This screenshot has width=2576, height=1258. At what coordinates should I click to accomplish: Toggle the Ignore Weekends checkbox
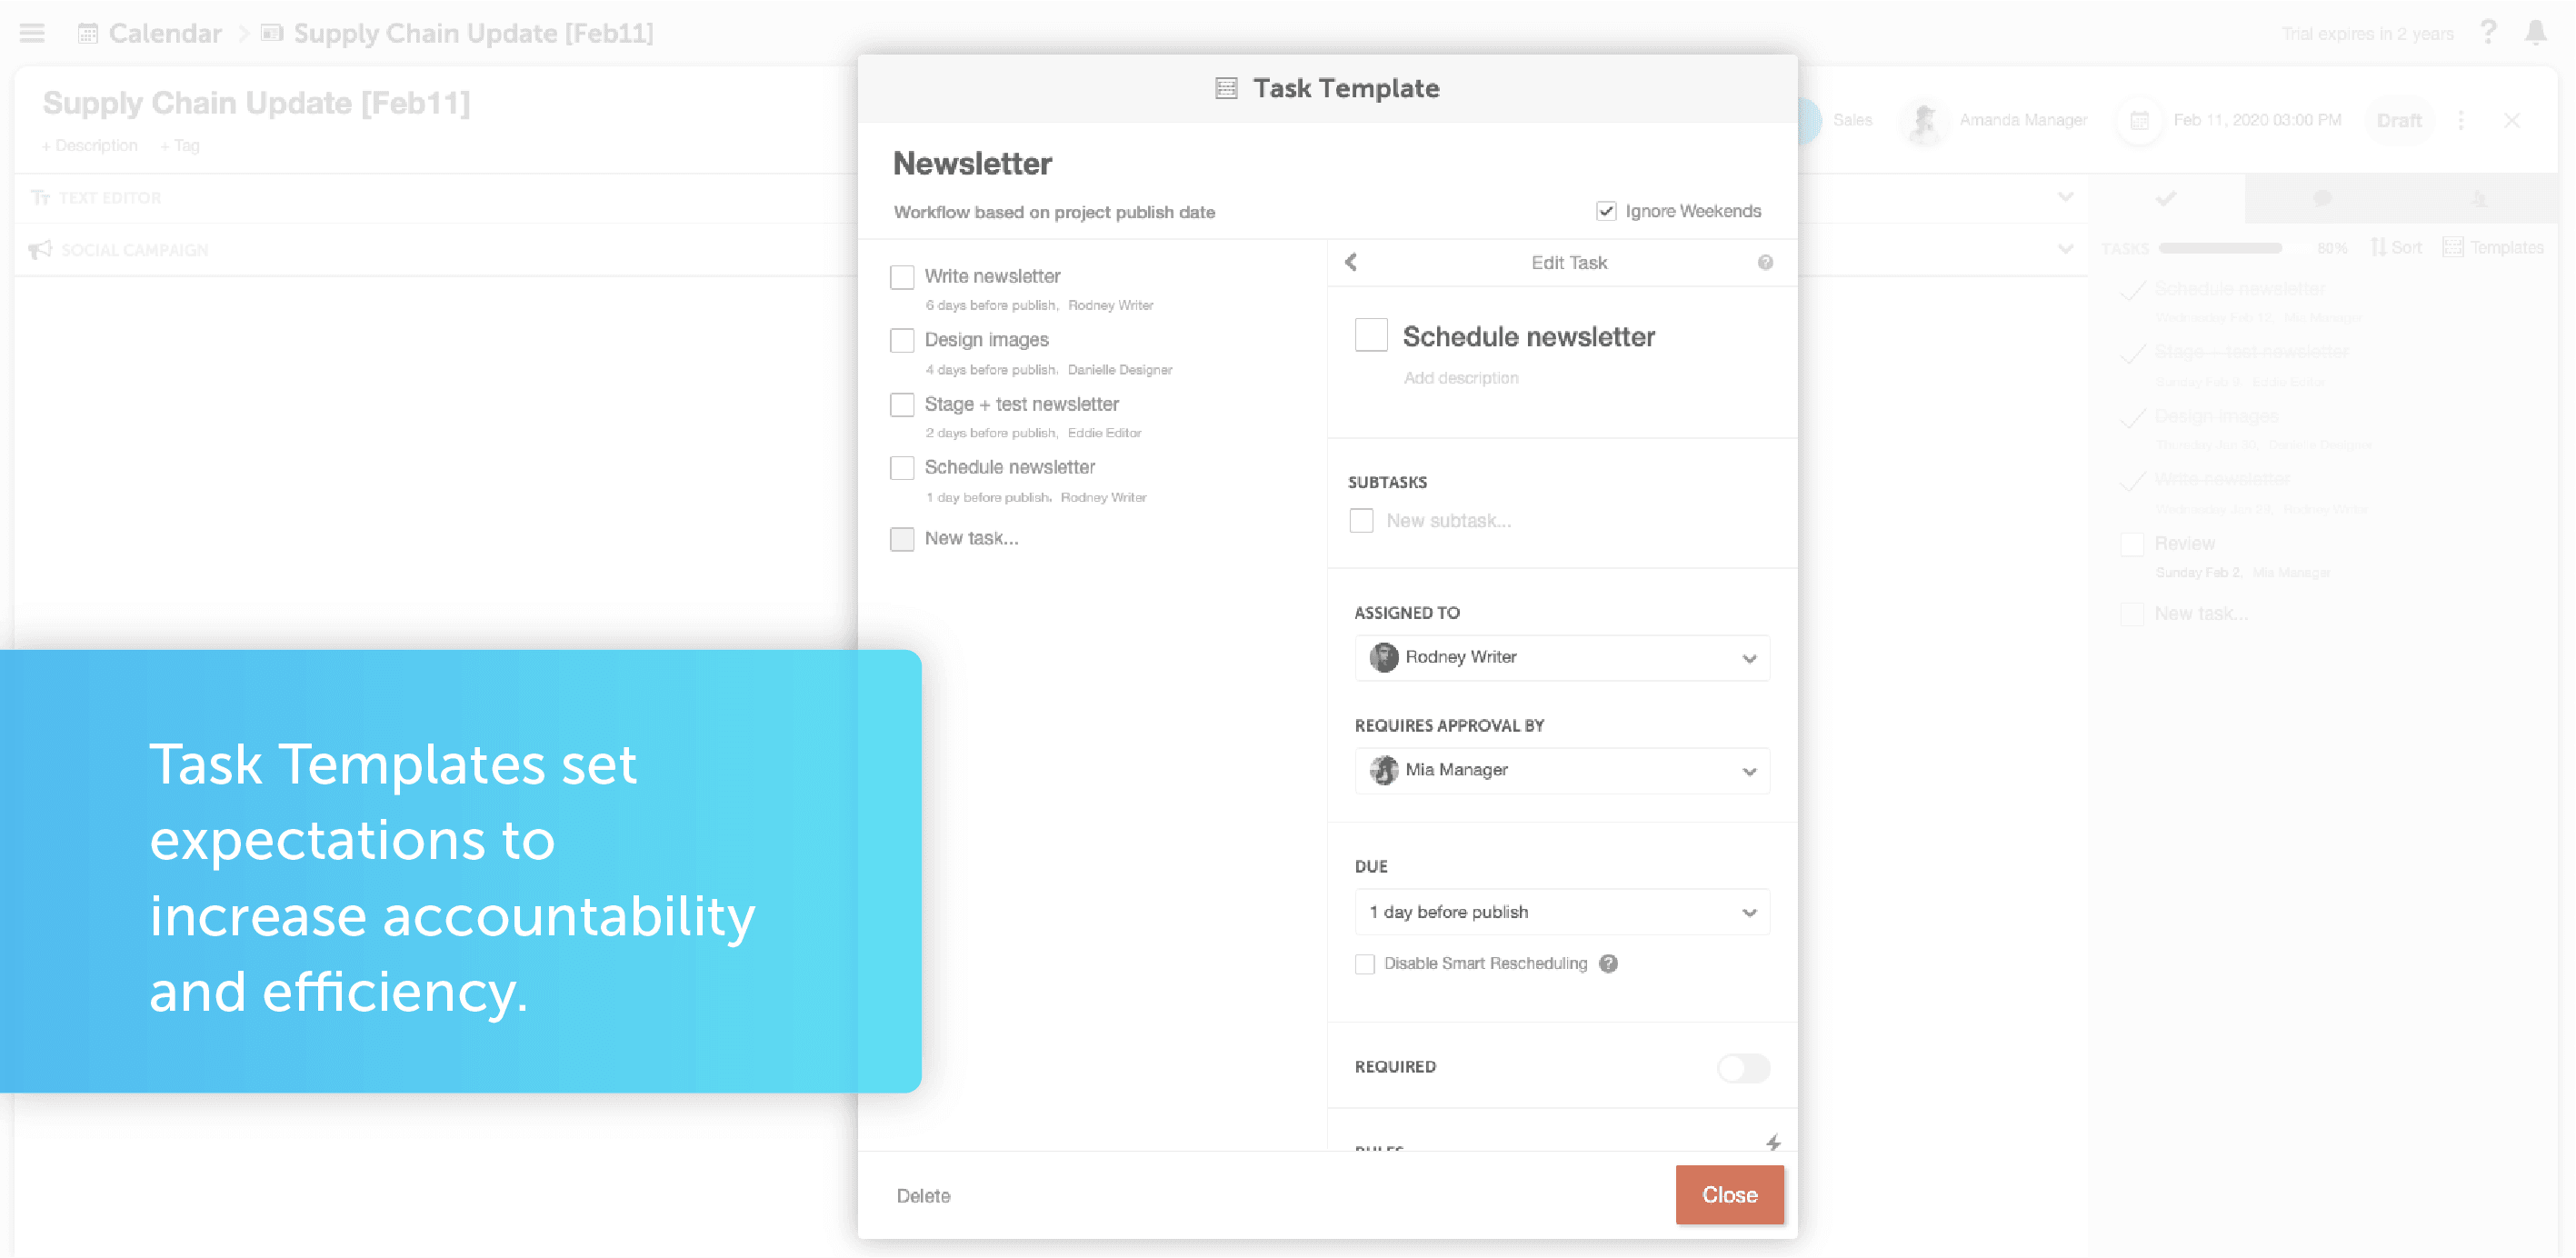(x=1602, y=210)
